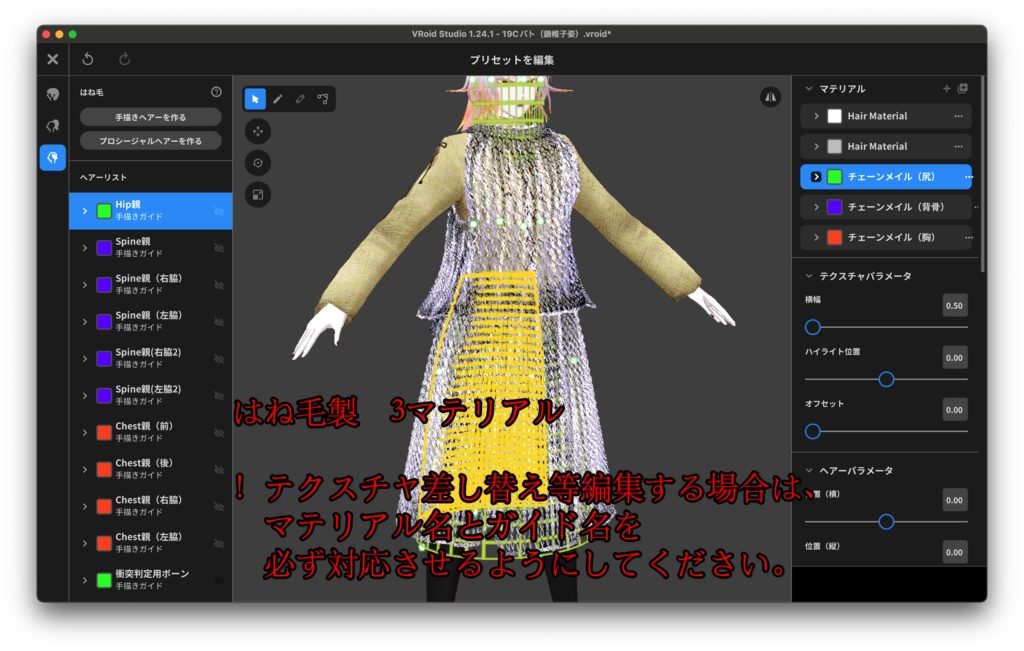Switch to the hairstyle sidebar tab

pyautogui.click(x=52, y=125)
